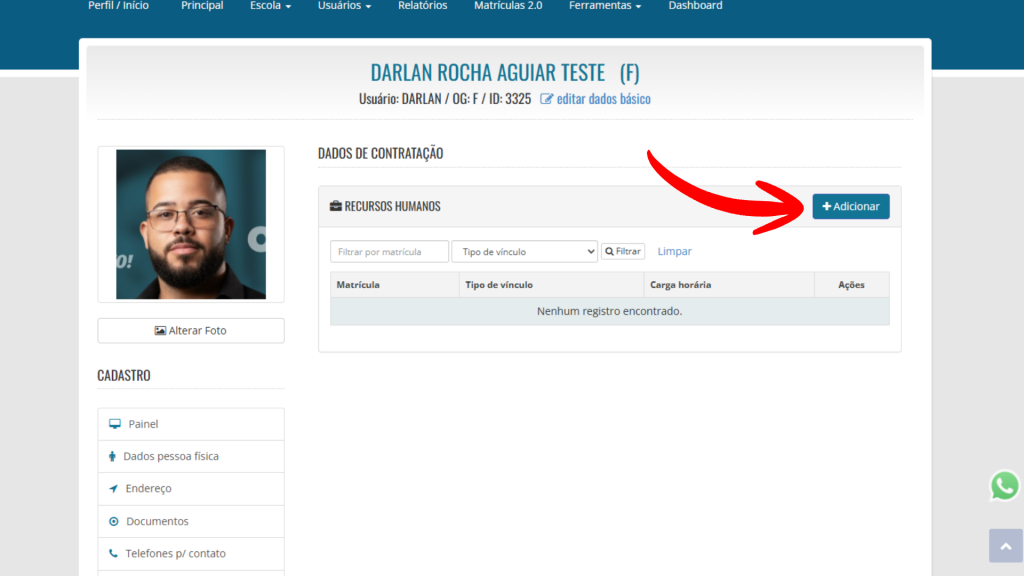The width and height of the screenshot is (1024, 576).
Task: Click the location arrow icon for Endereço
Action: pos(113,489)
